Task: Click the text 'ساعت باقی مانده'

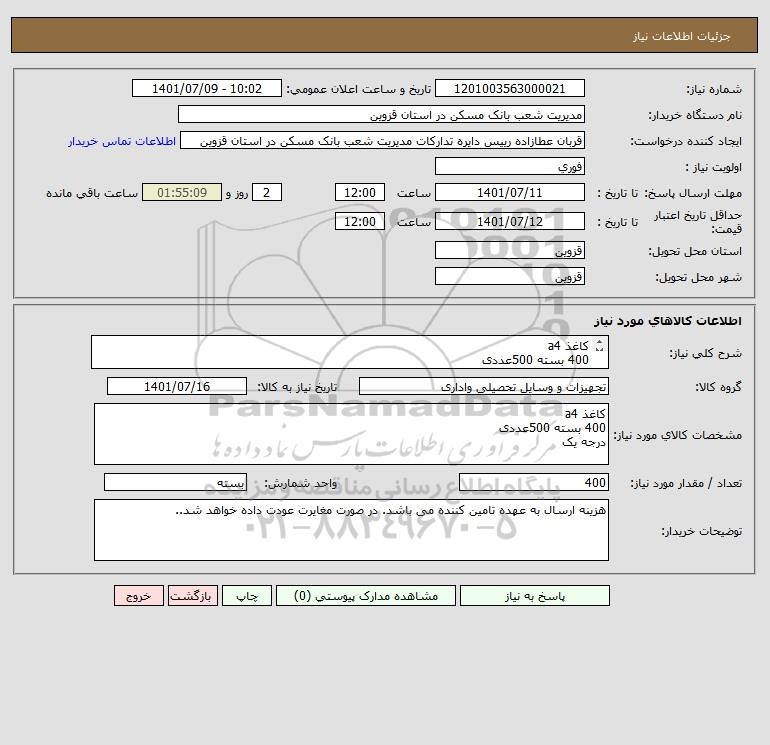Action: coord(92,193)
